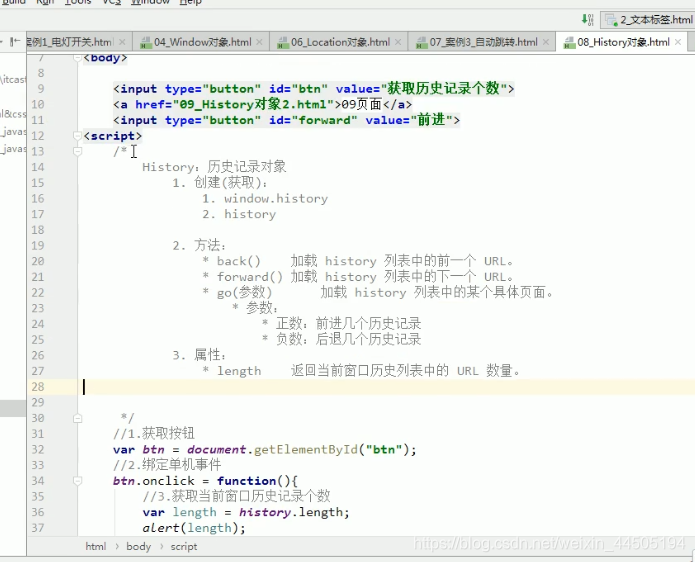Click back() in the comment on line 20
This screenshot has width=695, height=562.
(238, 261)
